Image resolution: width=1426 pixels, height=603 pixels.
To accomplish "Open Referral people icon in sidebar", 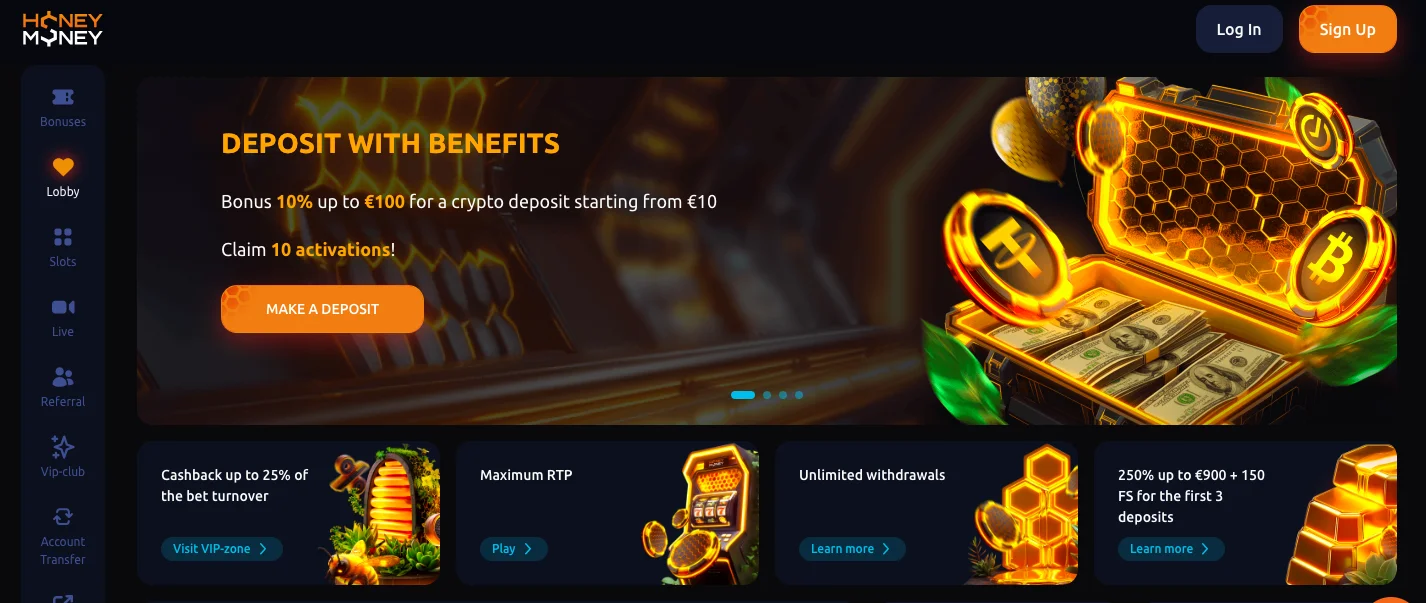I will pyautogui.click(x=63, y=377).
